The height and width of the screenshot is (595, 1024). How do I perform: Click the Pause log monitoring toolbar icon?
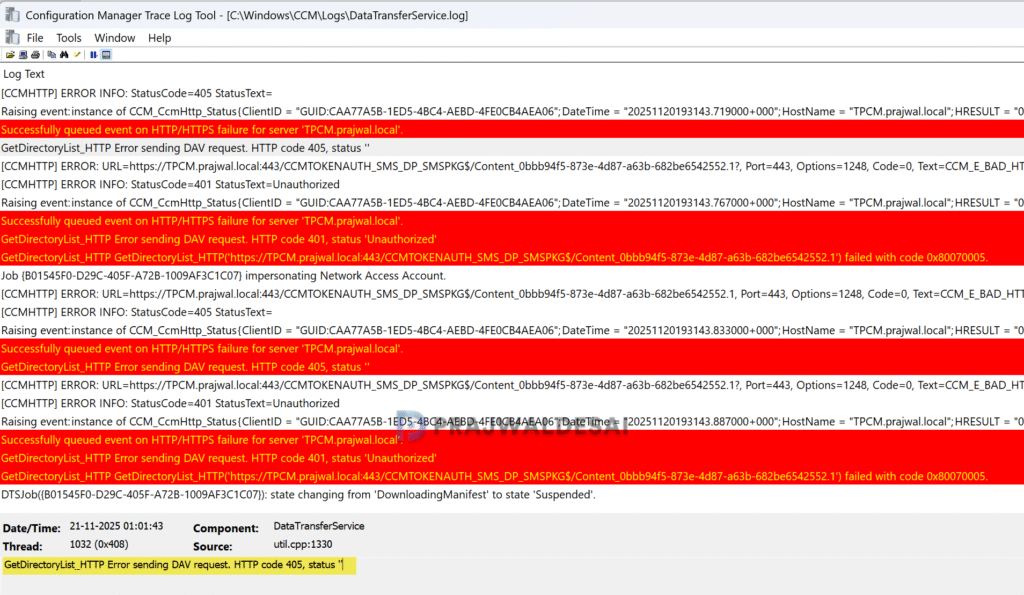click(x=93, y=55)
